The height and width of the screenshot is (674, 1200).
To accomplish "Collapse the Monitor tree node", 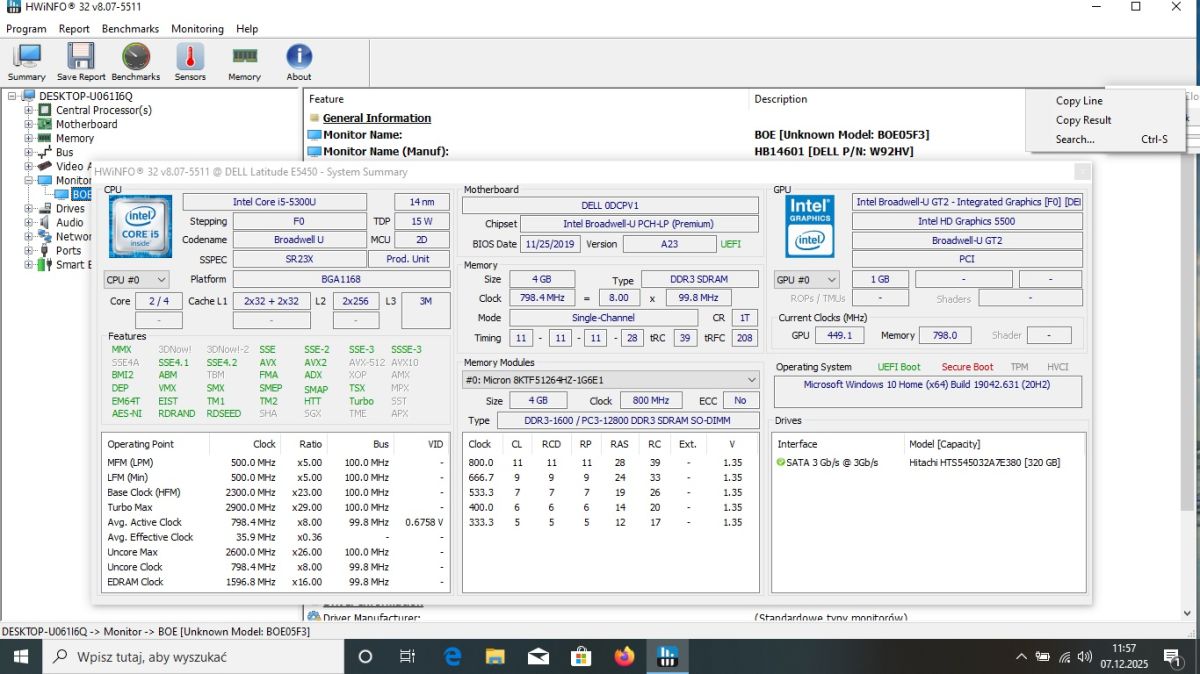I will click(x=29, y=180).
